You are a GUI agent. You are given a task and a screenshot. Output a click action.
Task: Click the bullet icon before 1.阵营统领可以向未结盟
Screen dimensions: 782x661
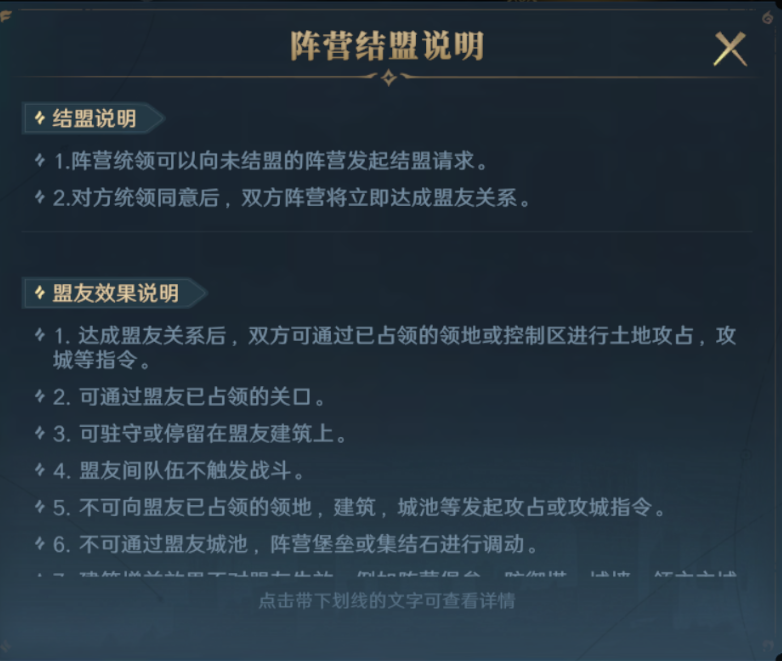(40, 160)
